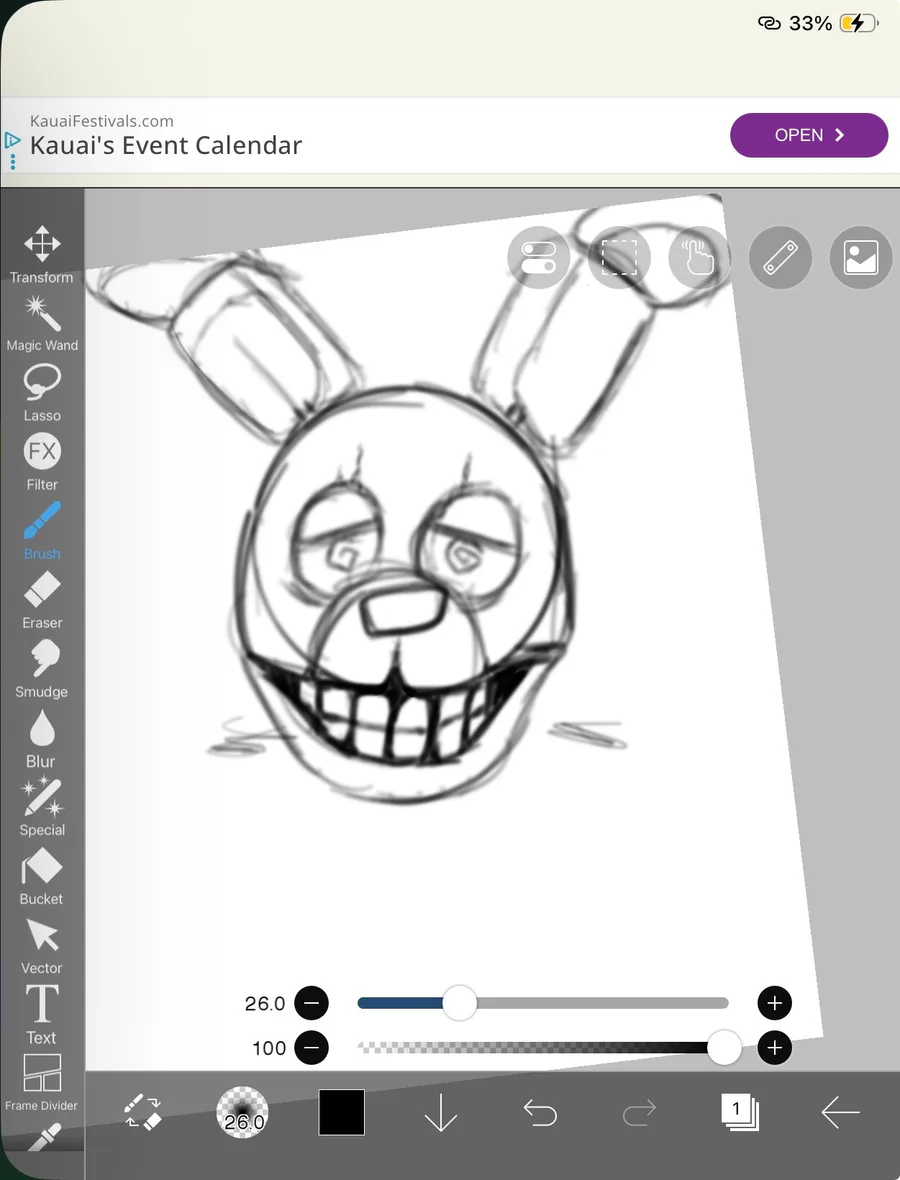The height and width of the screenshot is (1180, 900).
Task: Select the Bucket fill tool
Action: 41,876
